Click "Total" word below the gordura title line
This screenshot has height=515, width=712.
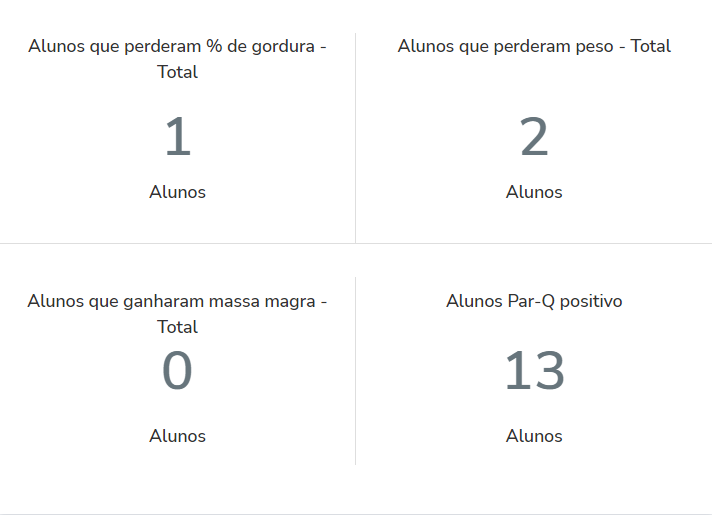pyautogui.click(x=177, y=72)
